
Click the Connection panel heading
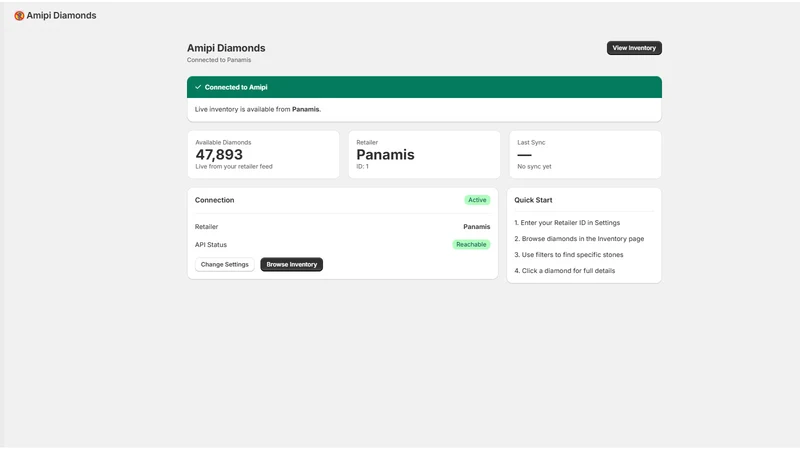click(214, 200)
